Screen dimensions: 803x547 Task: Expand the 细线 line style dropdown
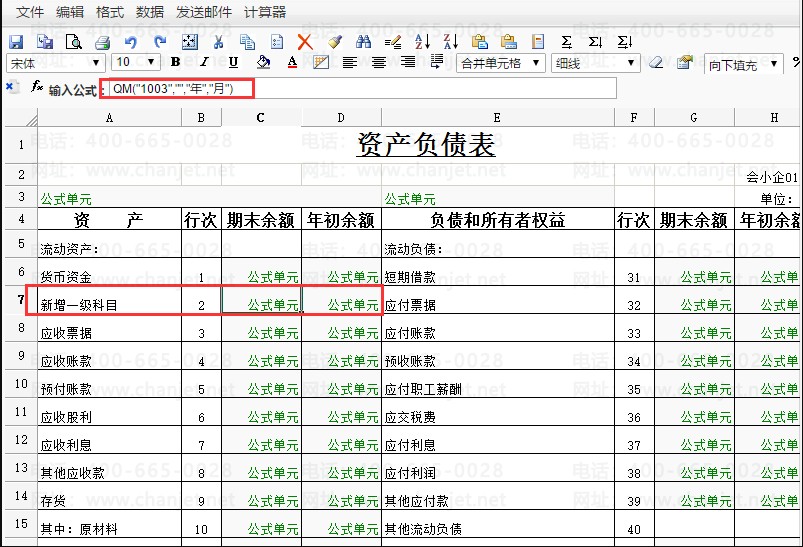coord(596,63)
